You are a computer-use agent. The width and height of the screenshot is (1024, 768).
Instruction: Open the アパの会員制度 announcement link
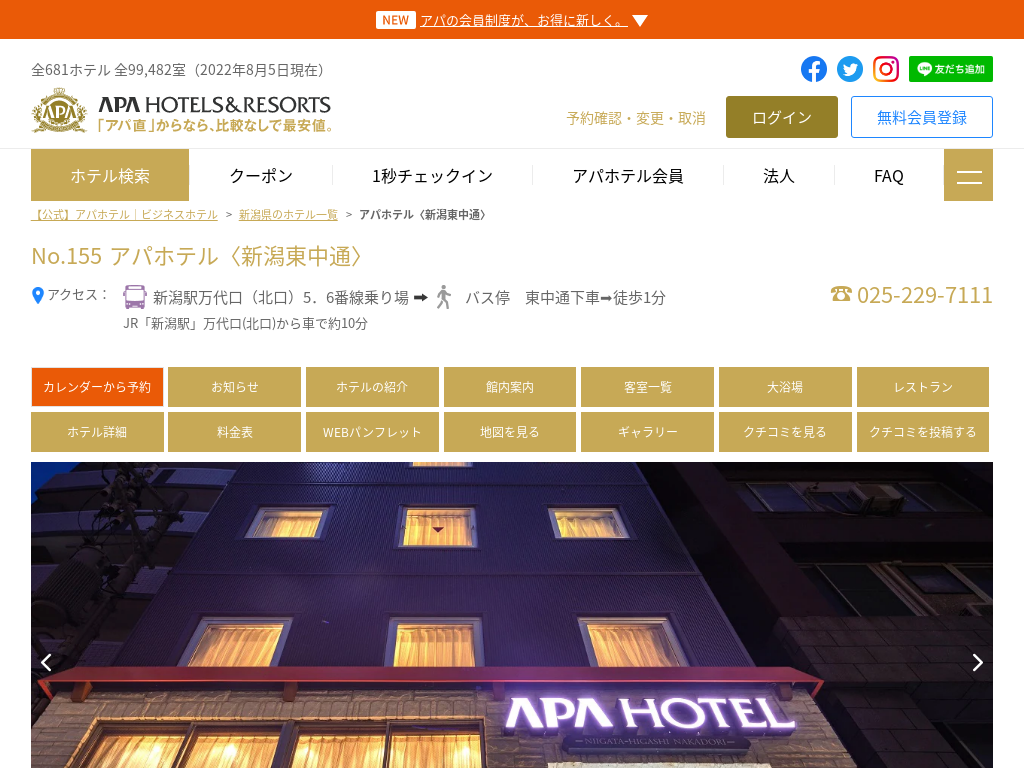[524, 20]
